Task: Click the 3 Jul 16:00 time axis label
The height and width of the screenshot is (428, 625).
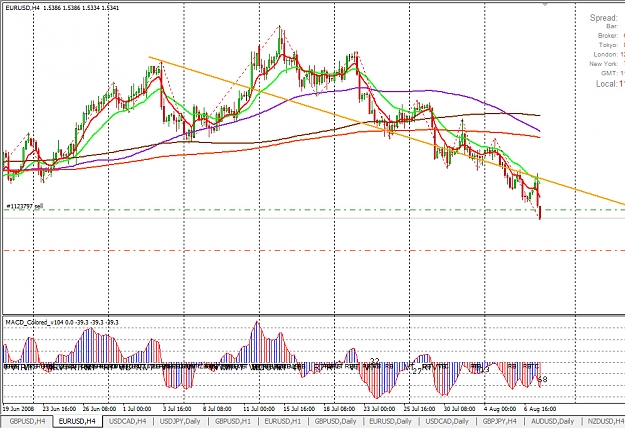Action: 177,408
